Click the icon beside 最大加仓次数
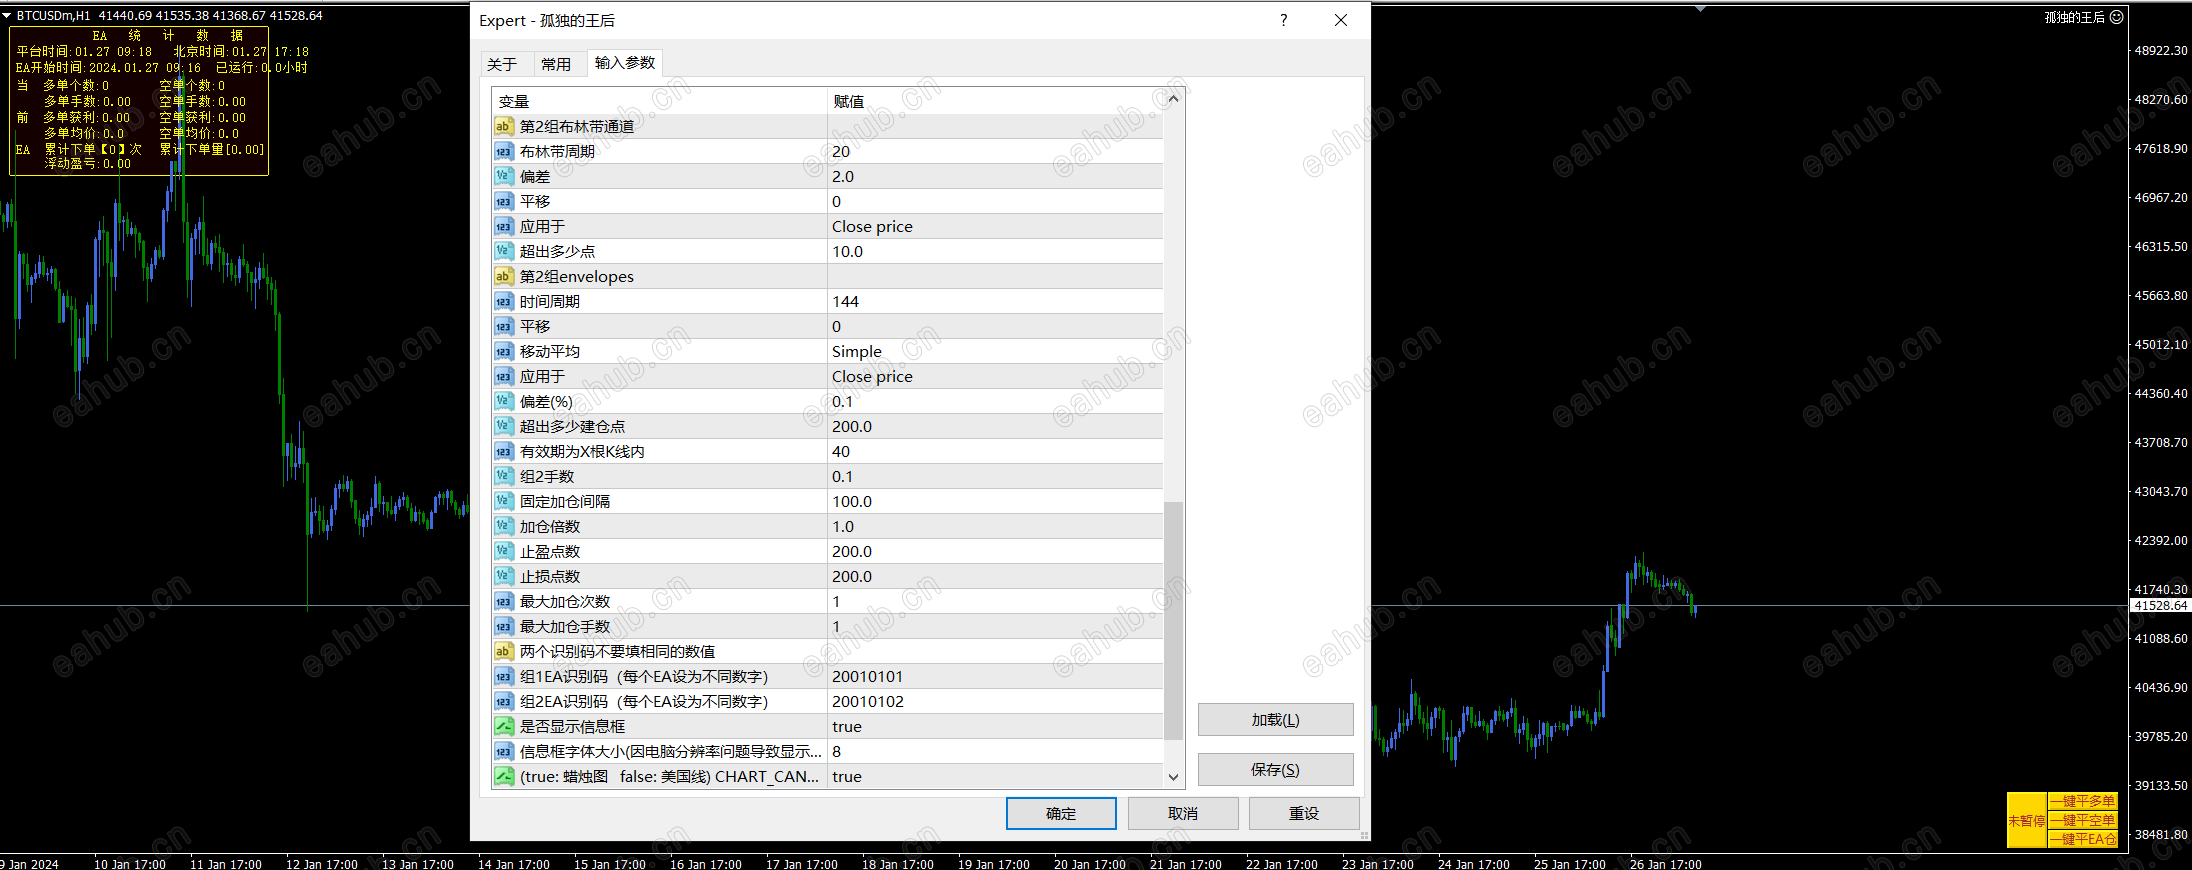Viewport: 2192px width, 870px height. 503,602
